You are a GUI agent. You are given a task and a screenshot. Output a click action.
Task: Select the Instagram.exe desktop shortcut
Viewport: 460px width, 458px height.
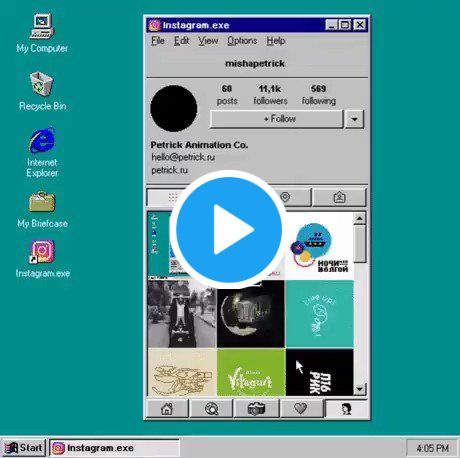tap(43, 259)
